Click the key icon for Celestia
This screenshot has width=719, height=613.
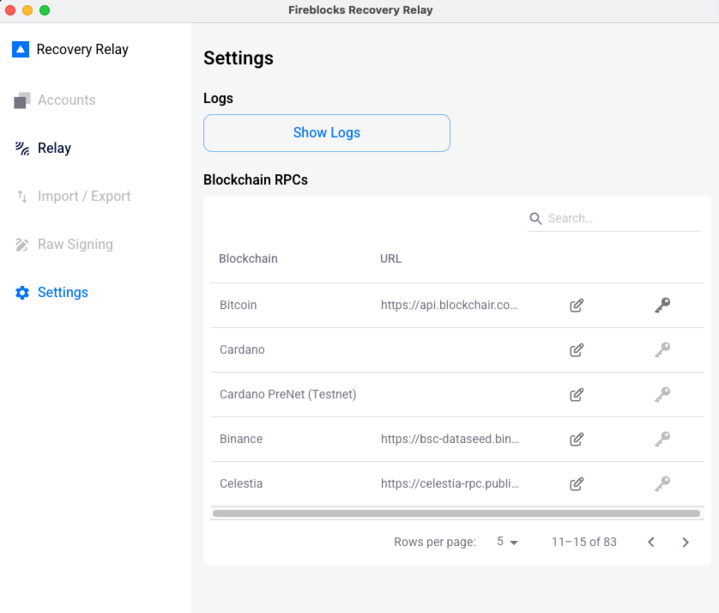[662, 484]
